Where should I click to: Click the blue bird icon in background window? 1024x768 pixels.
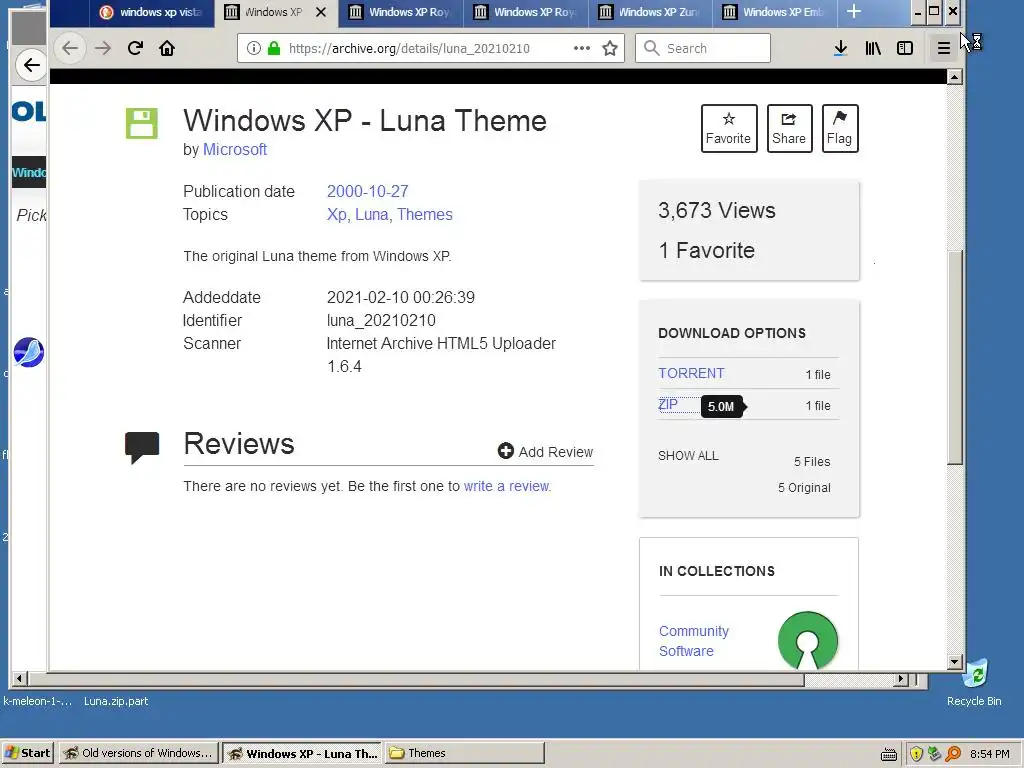point(29,353)
